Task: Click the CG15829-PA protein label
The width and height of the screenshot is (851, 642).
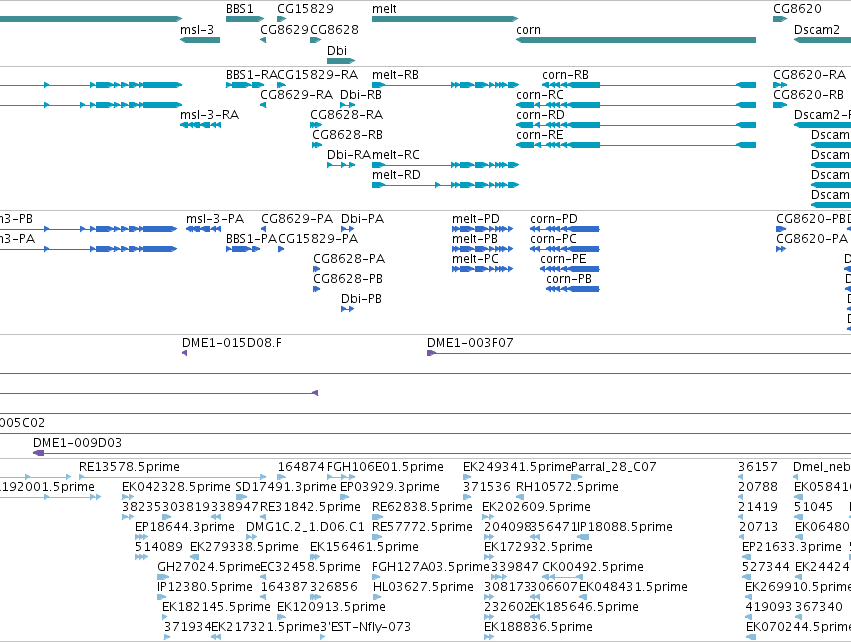Action: point(317,239)
